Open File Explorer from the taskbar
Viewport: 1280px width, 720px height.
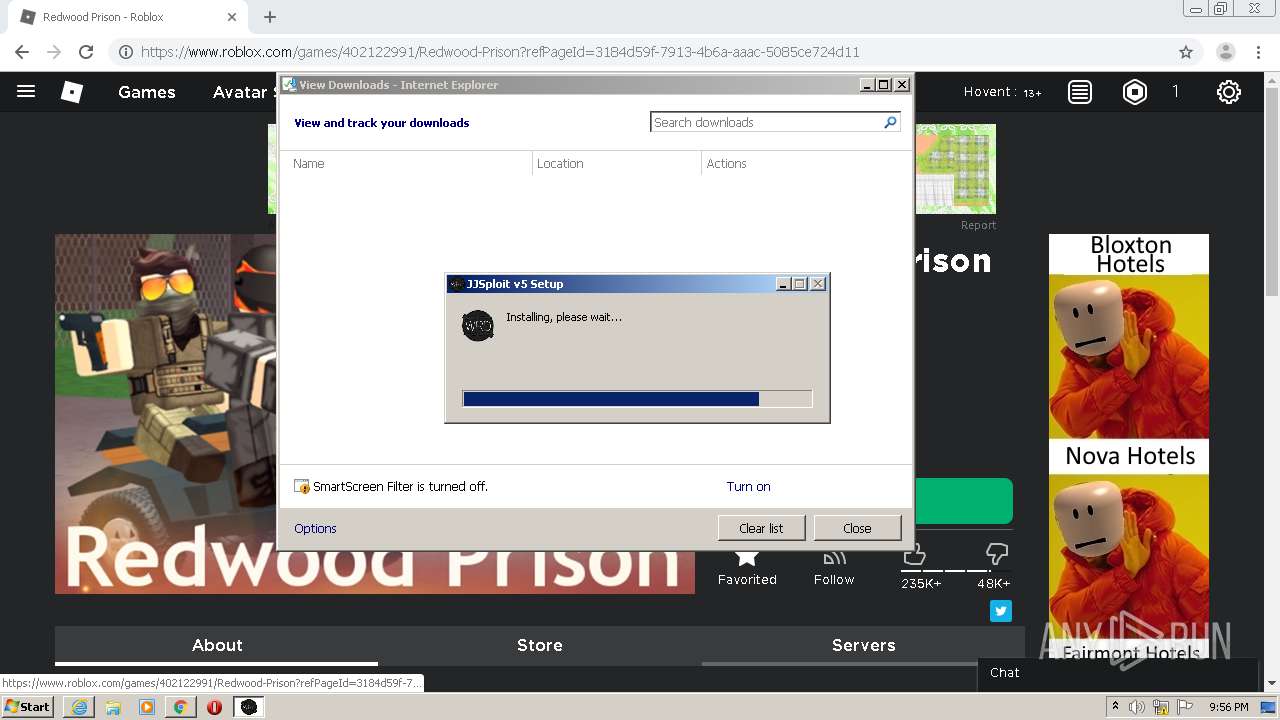coord(113,707)
